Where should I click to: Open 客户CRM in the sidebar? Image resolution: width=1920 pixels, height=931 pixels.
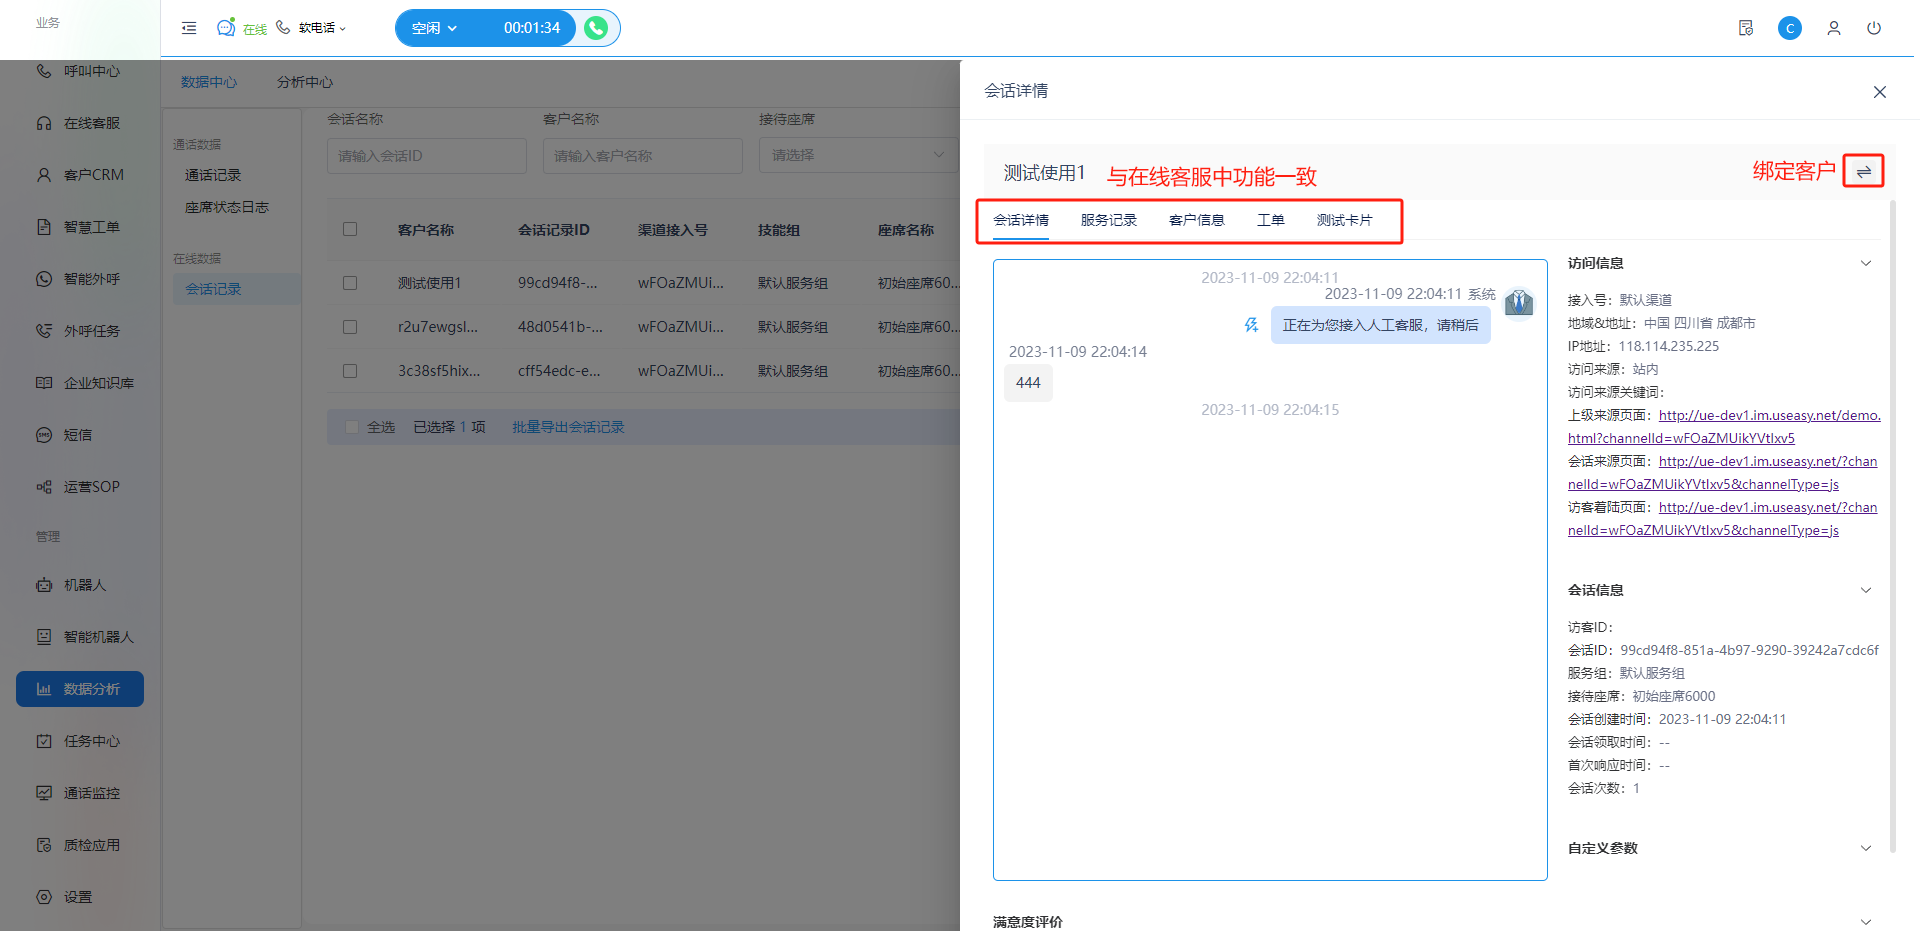pyautogui.click(x=80, y=175)
